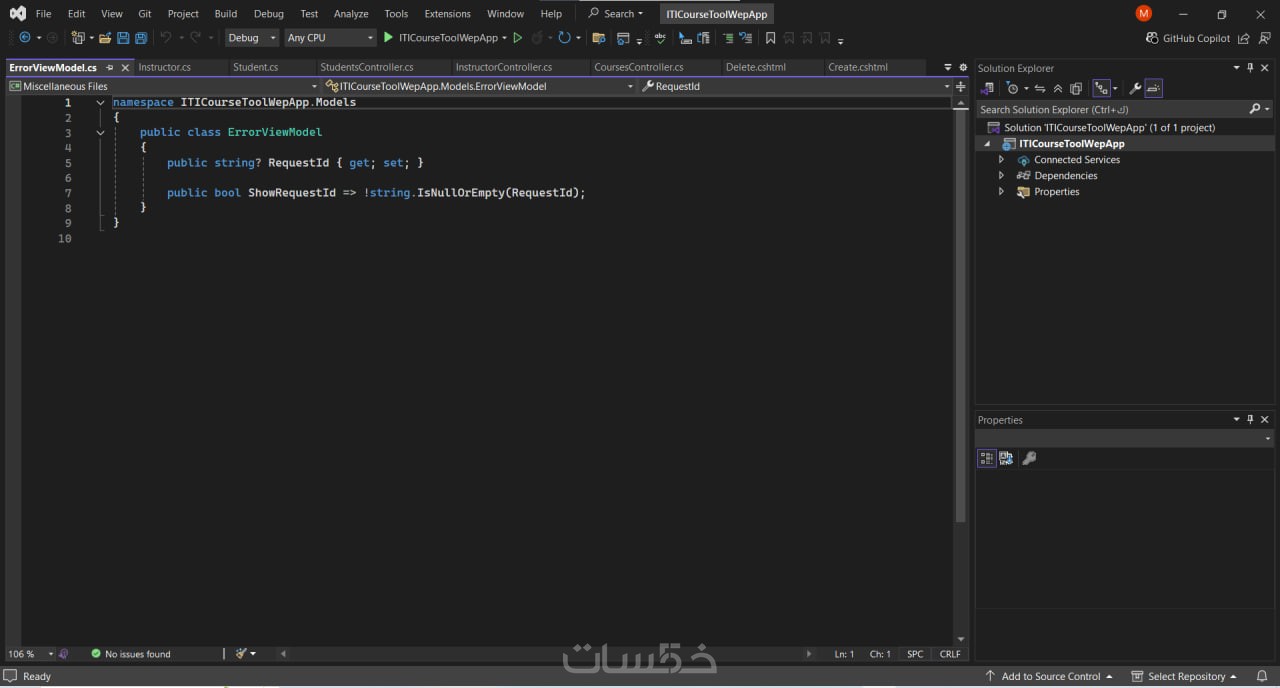Click the editor vertical scrollbar
The height and width of the screenshot is (688, 1280).
[961, 315]
